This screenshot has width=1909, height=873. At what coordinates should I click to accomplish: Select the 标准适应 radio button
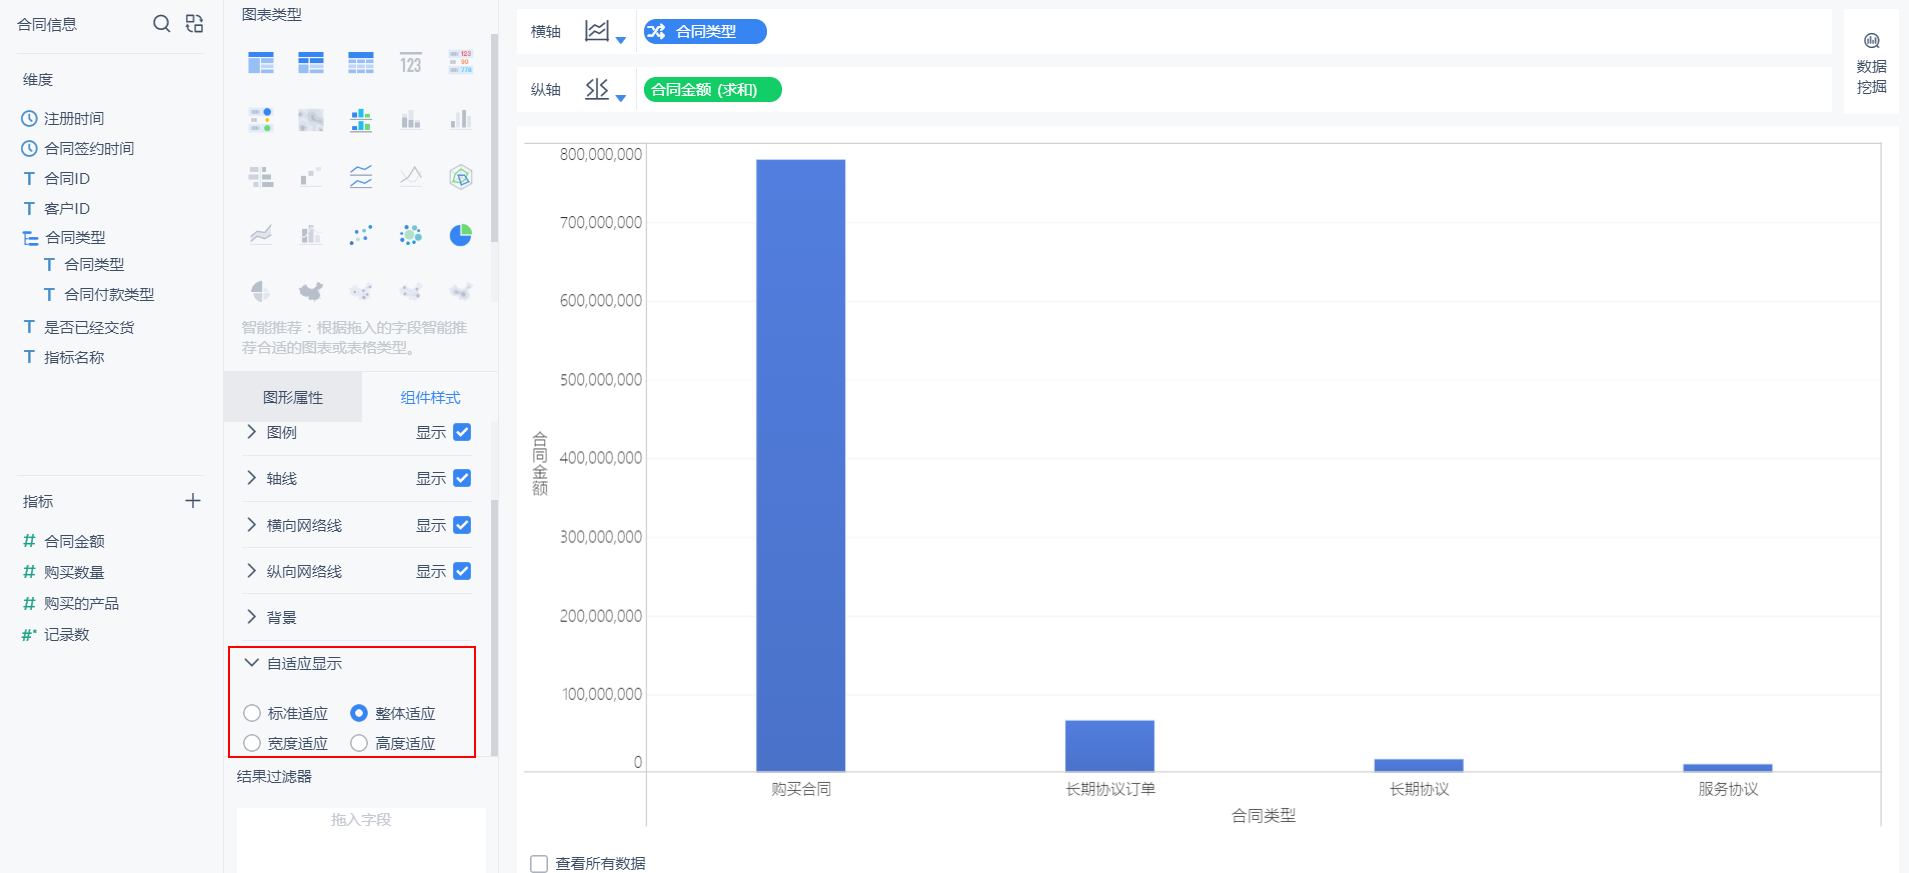click(x=252, y=713)
